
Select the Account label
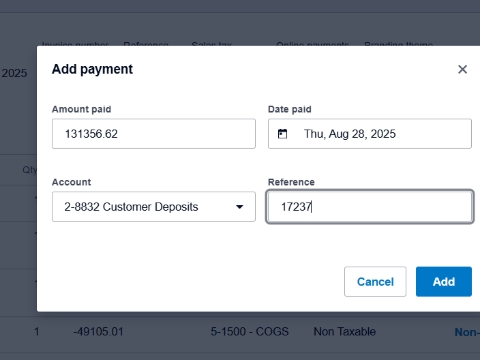coord(71,182)
